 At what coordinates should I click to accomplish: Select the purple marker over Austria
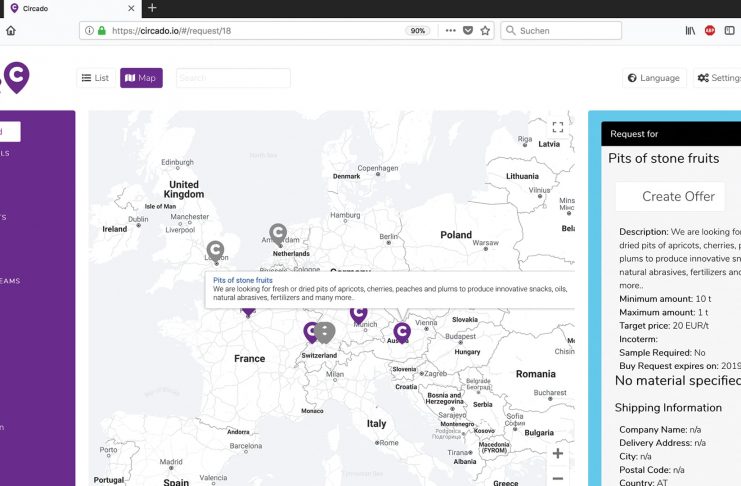[x=401, y=331]
